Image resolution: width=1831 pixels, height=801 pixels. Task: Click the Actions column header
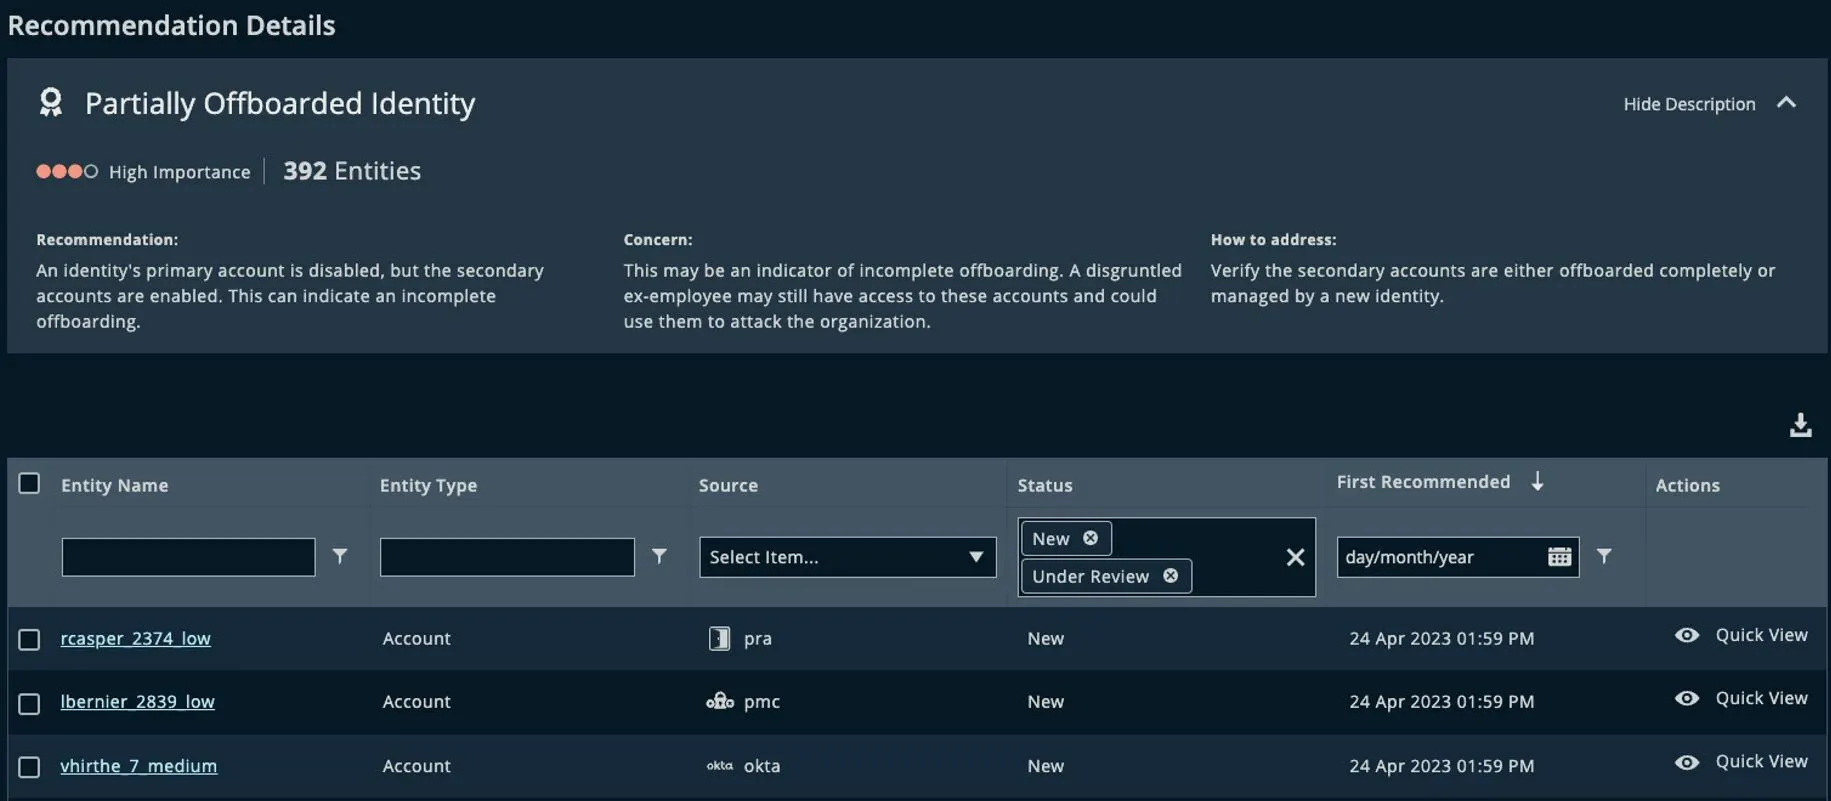click(x=1687, y=485)
